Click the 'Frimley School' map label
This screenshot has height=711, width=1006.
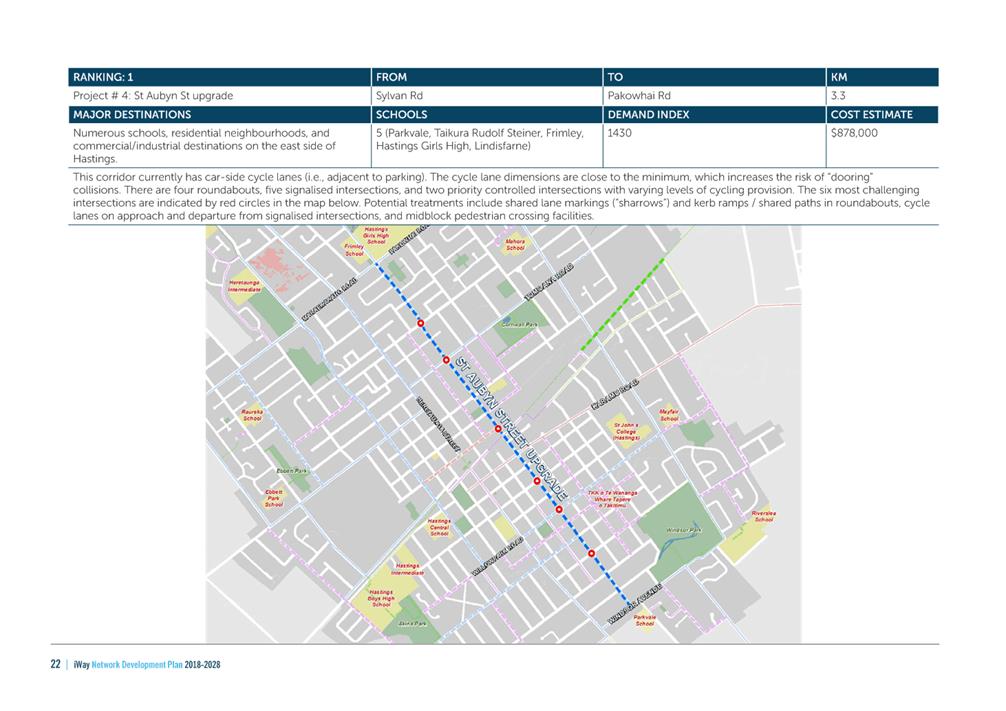[x=354, y=250]
